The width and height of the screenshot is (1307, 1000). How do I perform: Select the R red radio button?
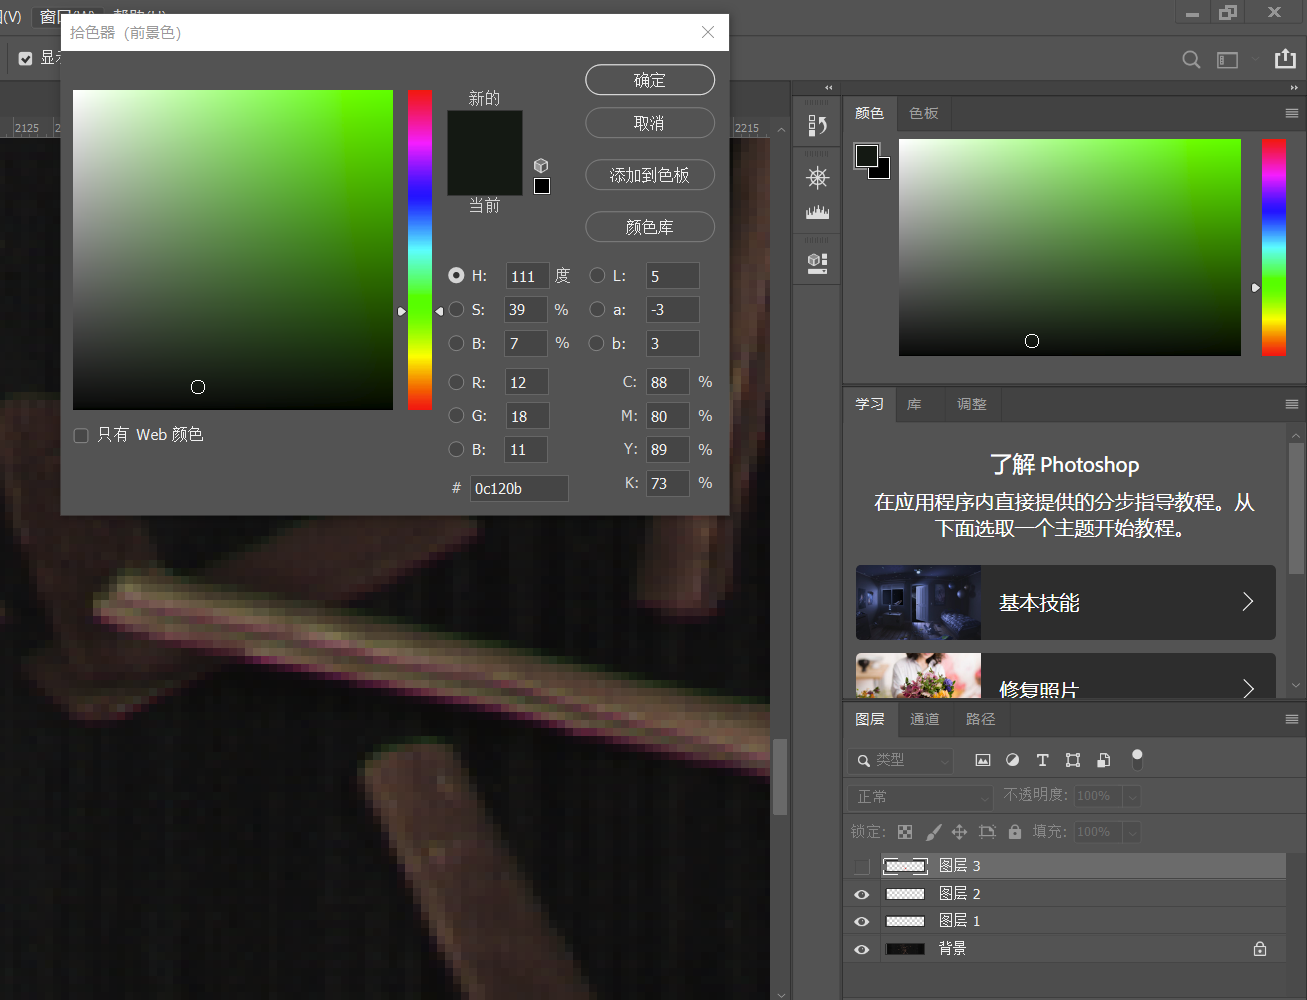[456, 382]
